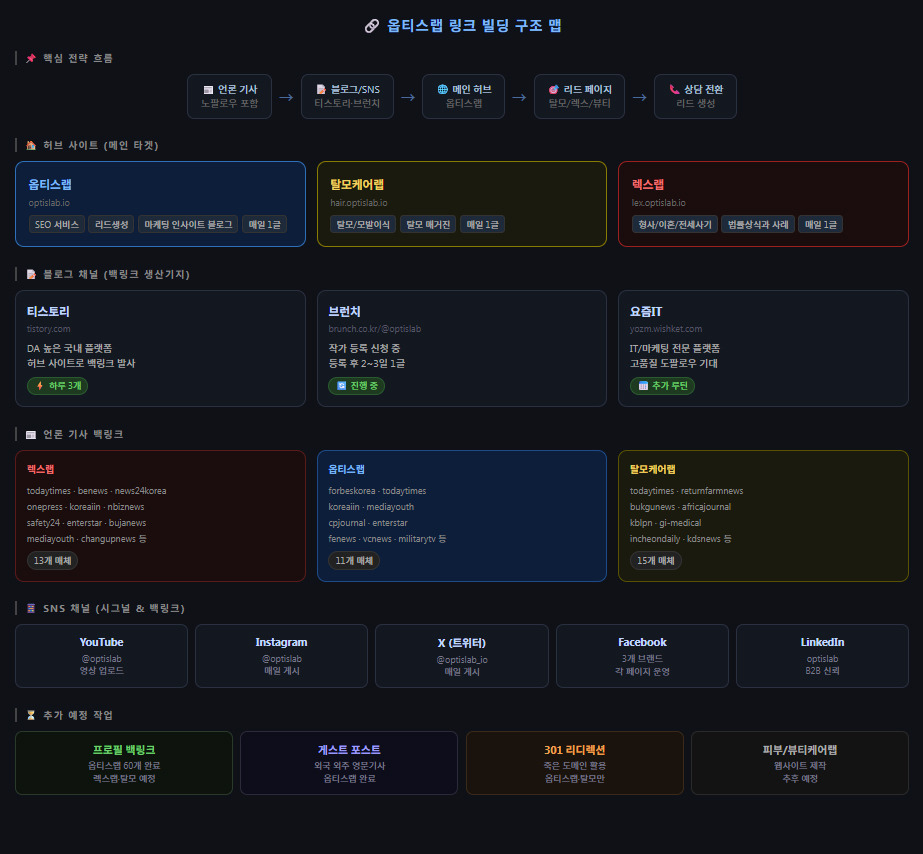Click the text 'safety24 · enterstar · bujanews'

pos(87,523)
